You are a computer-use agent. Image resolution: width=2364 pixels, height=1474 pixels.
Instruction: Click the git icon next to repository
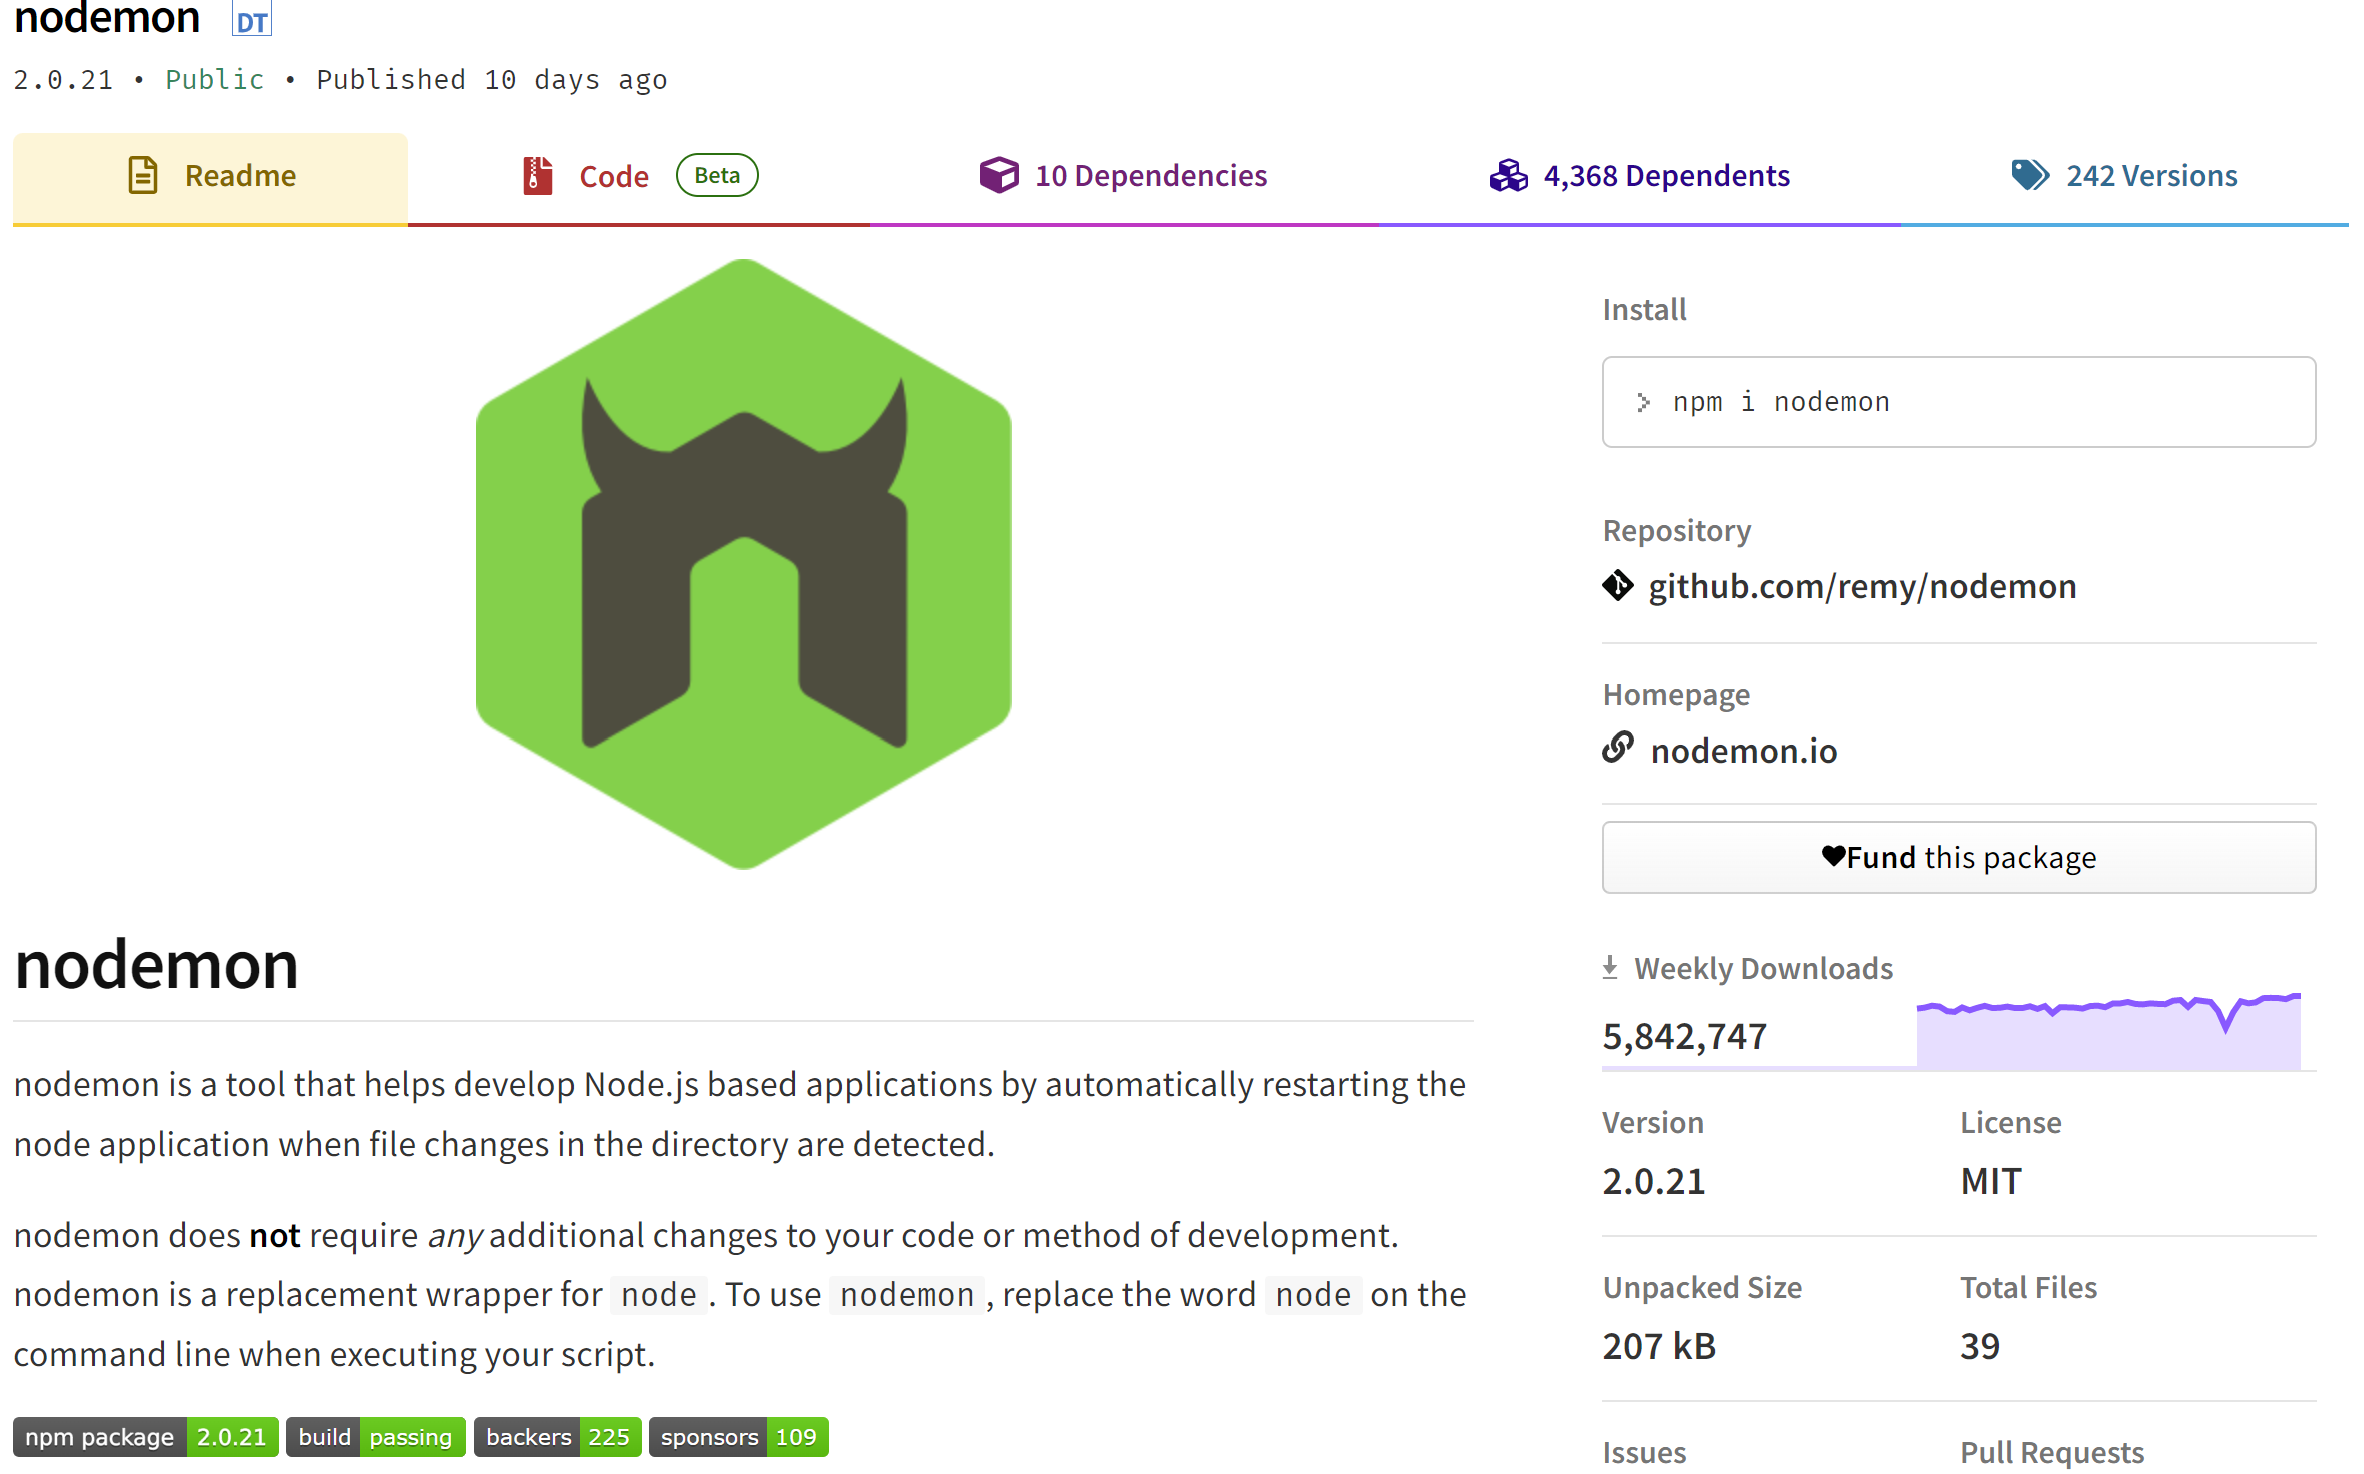(1617, 586)
